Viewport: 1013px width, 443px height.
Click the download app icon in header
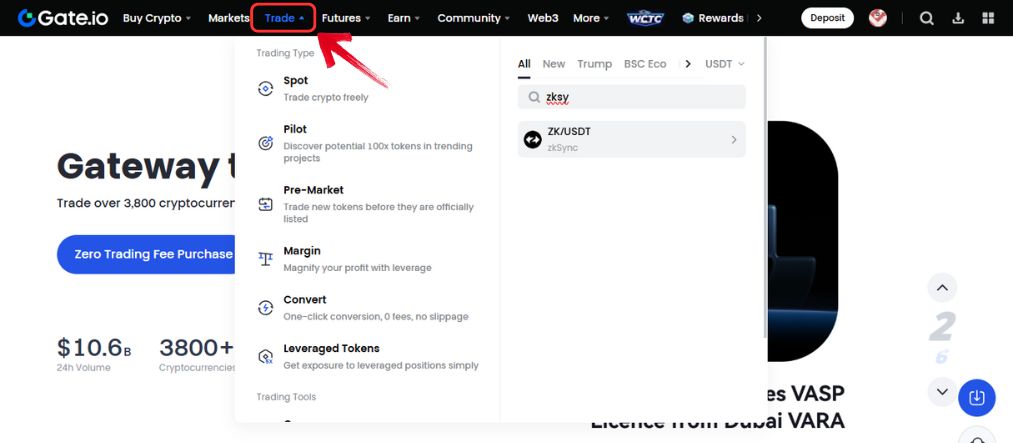tap(958, 18)
